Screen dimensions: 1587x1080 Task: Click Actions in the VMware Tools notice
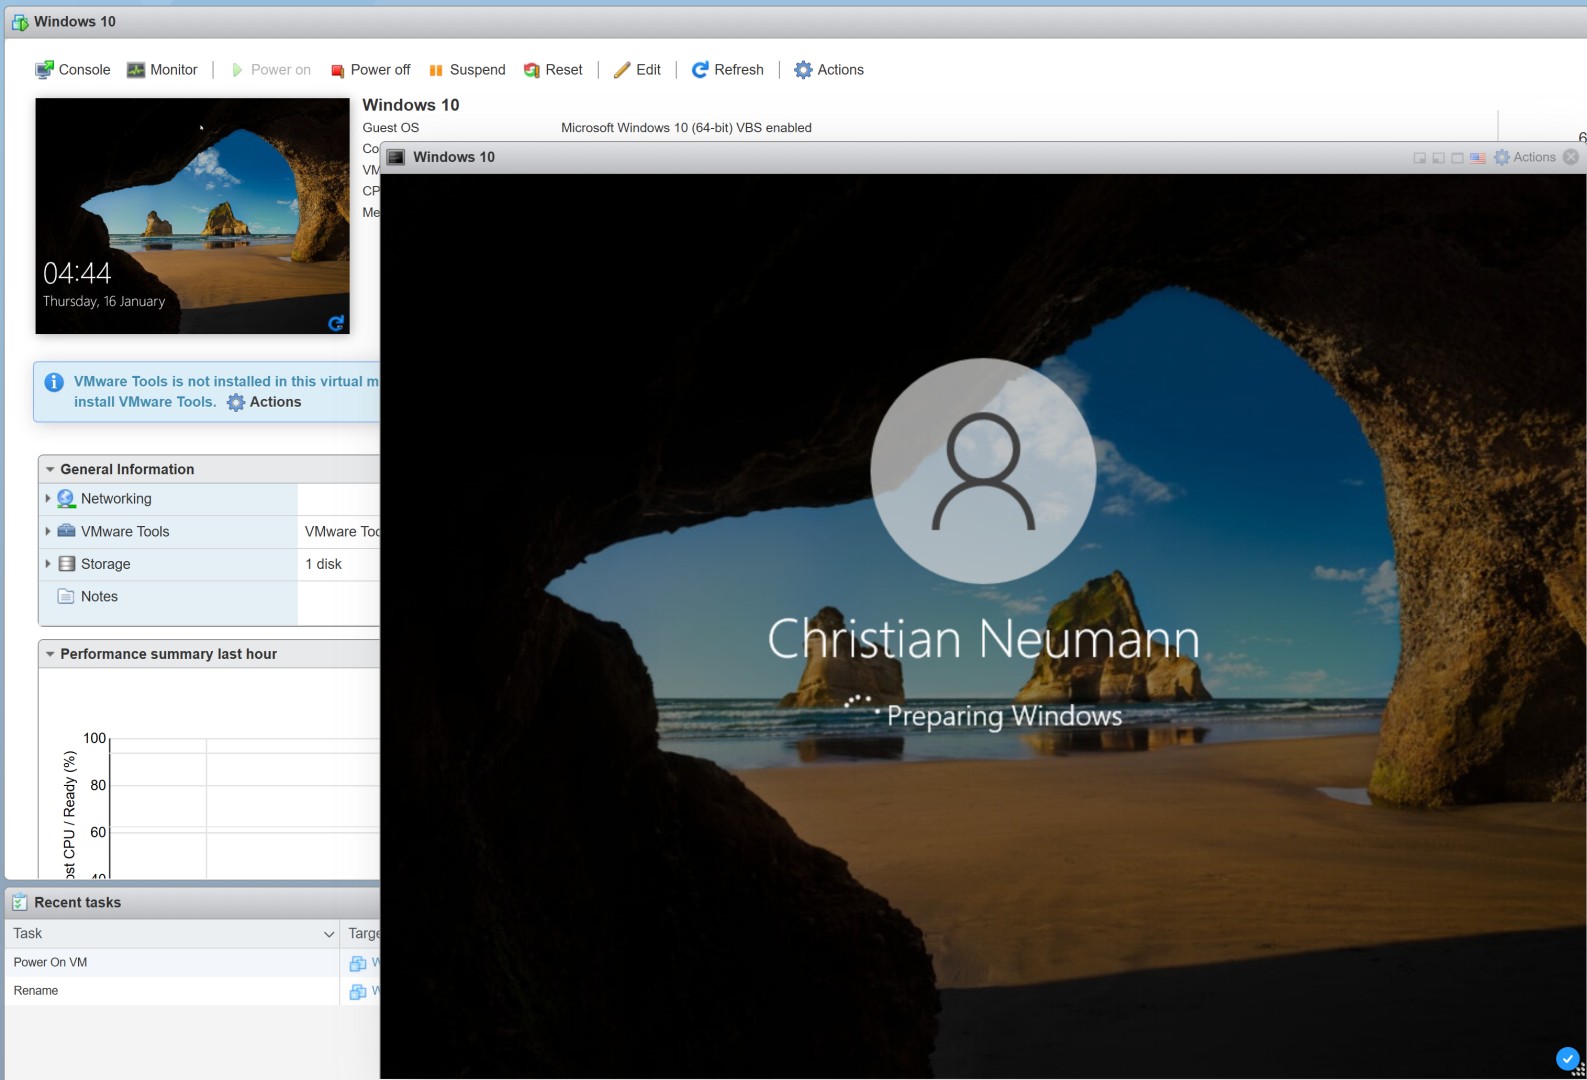264,402
